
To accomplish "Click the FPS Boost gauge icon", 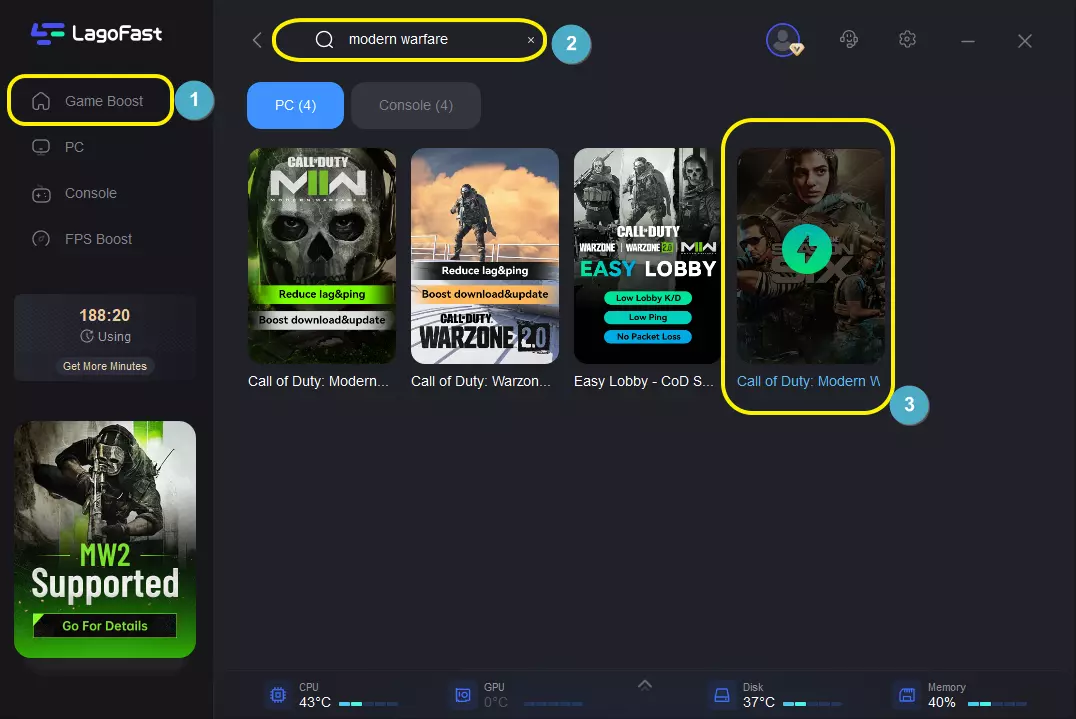I will [41, 239].
